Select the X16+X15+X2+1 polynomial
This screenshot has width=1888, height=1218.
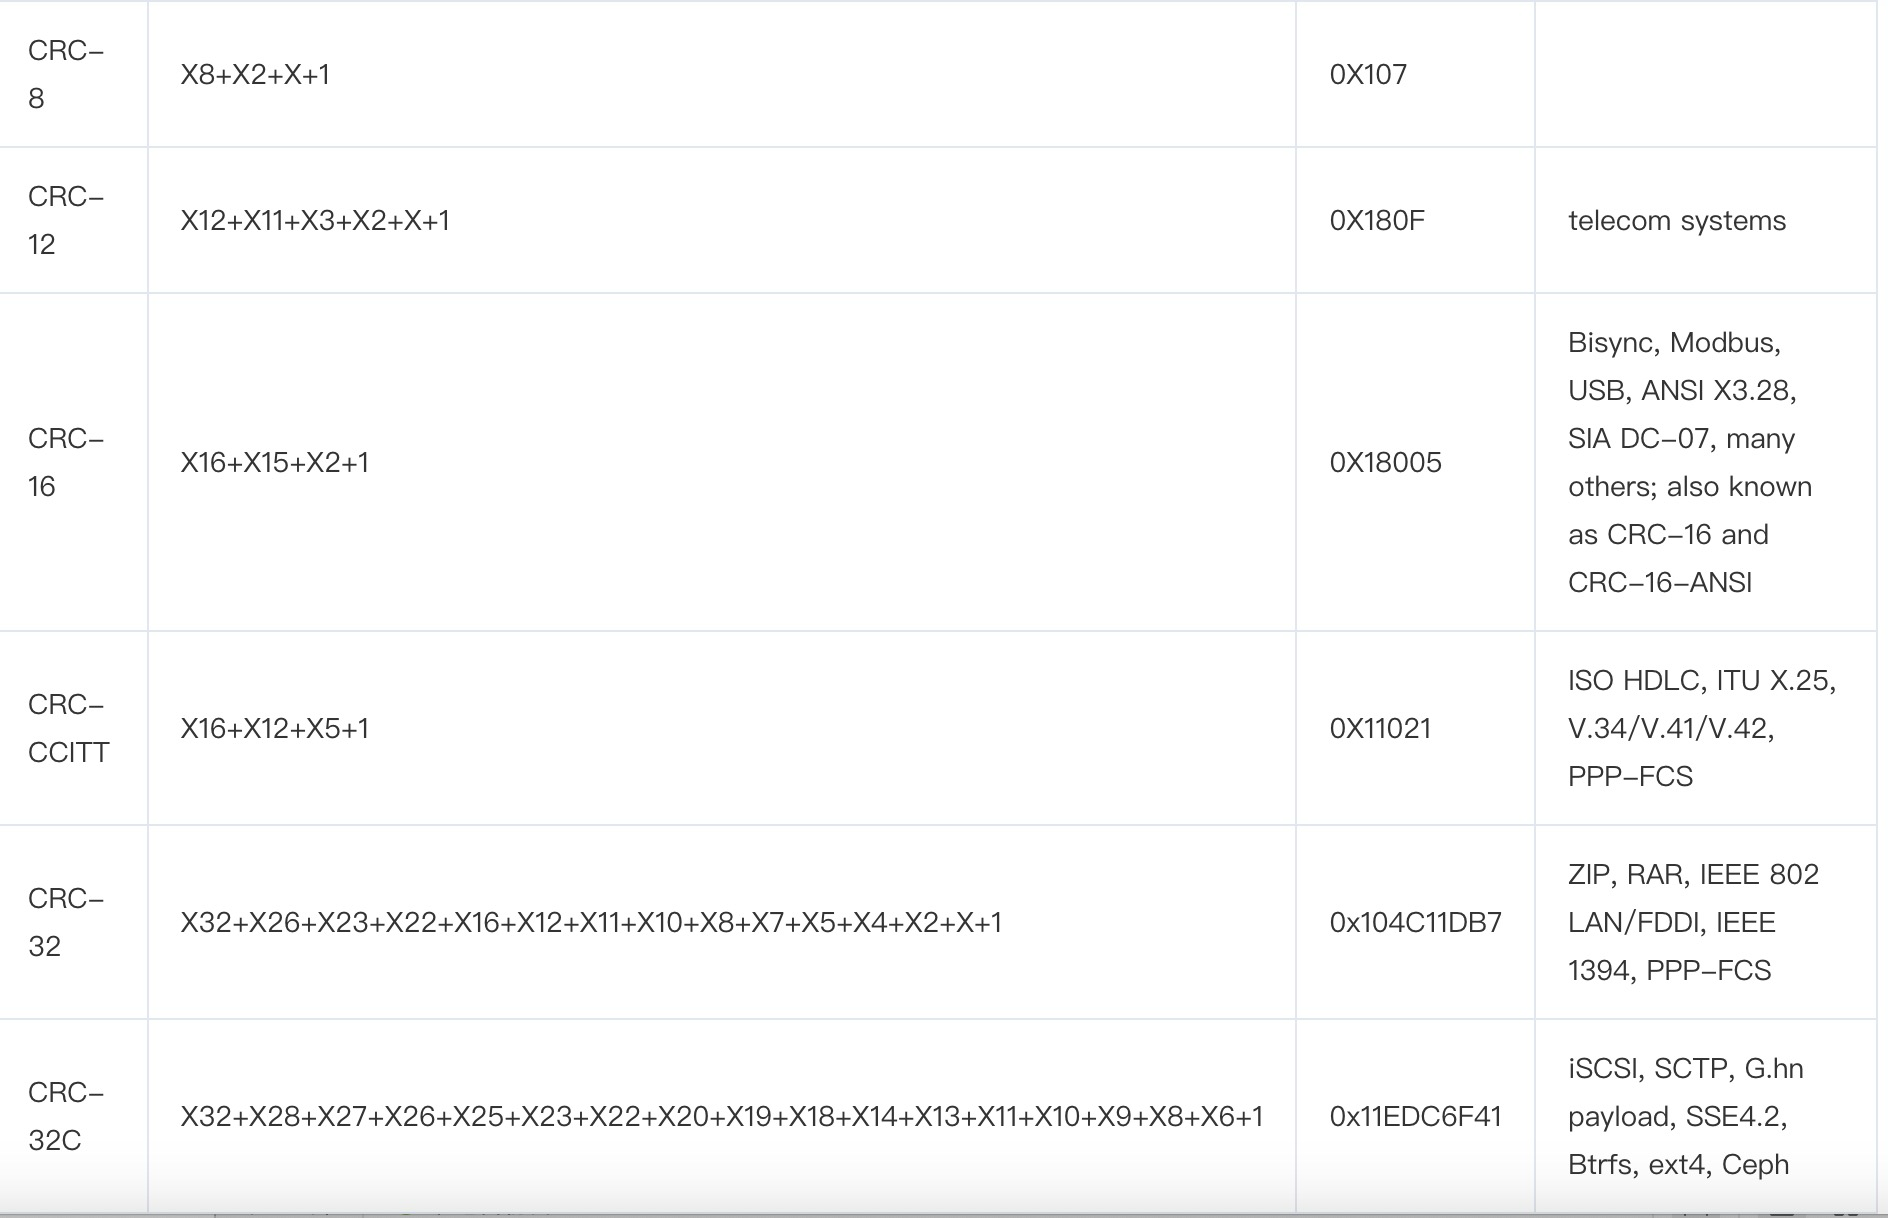pos(275,462)
